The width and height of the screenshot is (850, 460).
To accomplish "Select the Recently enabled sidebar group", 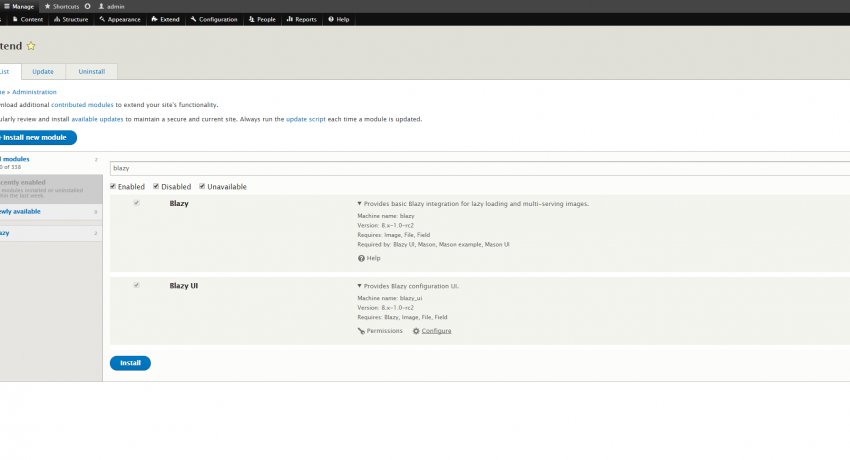I will click(50, 189).
